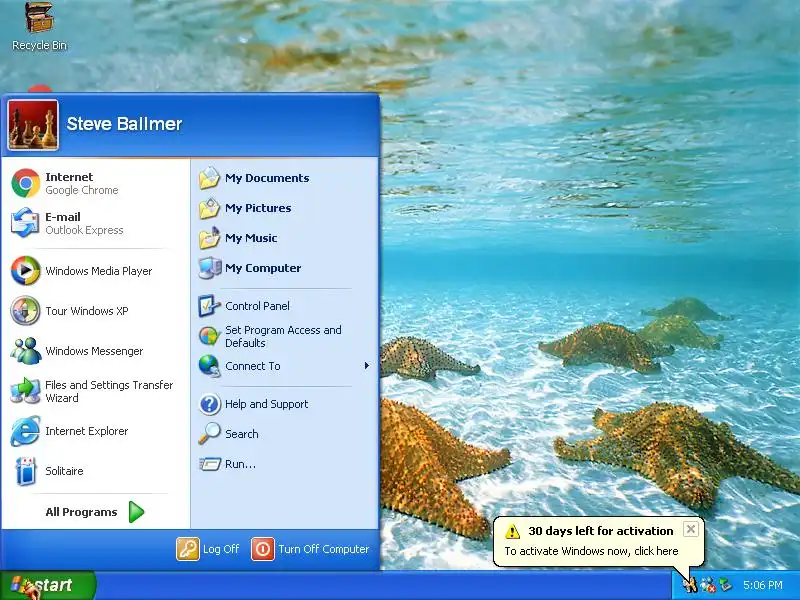Click the Steve Ballmer chess account picture
The image size is (800, 600).
33,124
